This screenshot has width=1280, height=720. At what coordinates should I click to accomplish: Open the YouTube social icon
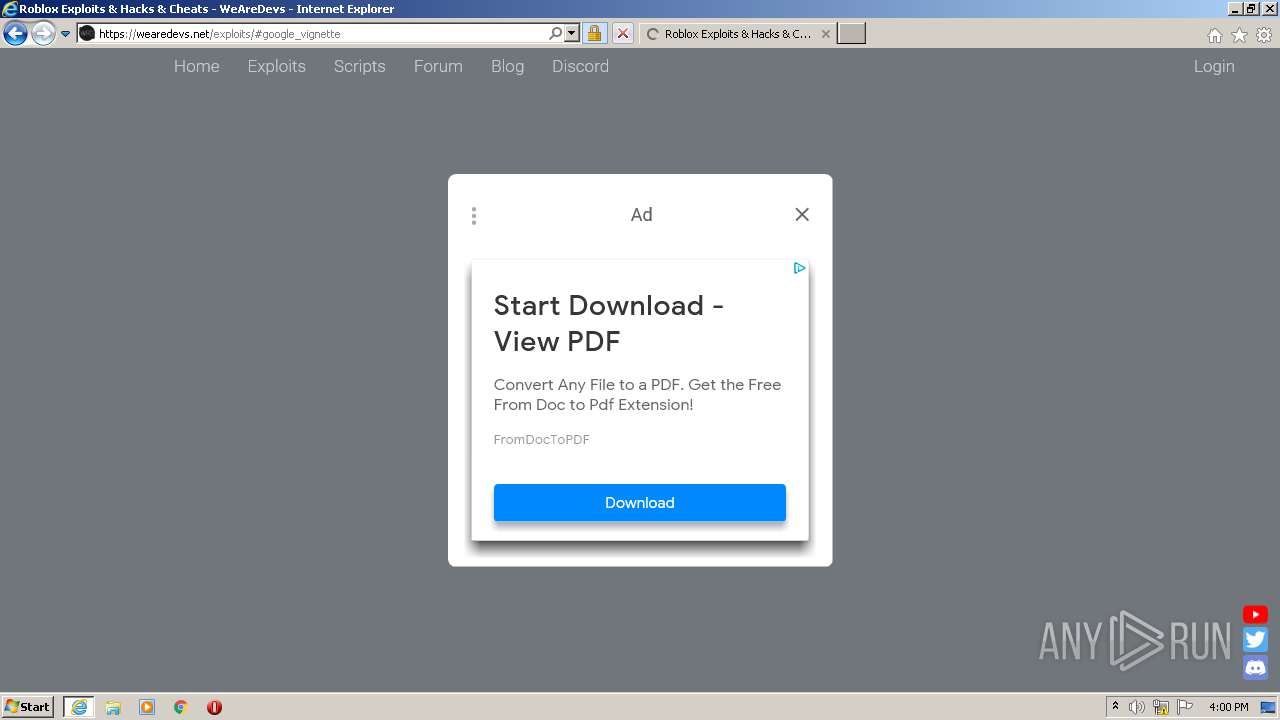pos(1255,614)
